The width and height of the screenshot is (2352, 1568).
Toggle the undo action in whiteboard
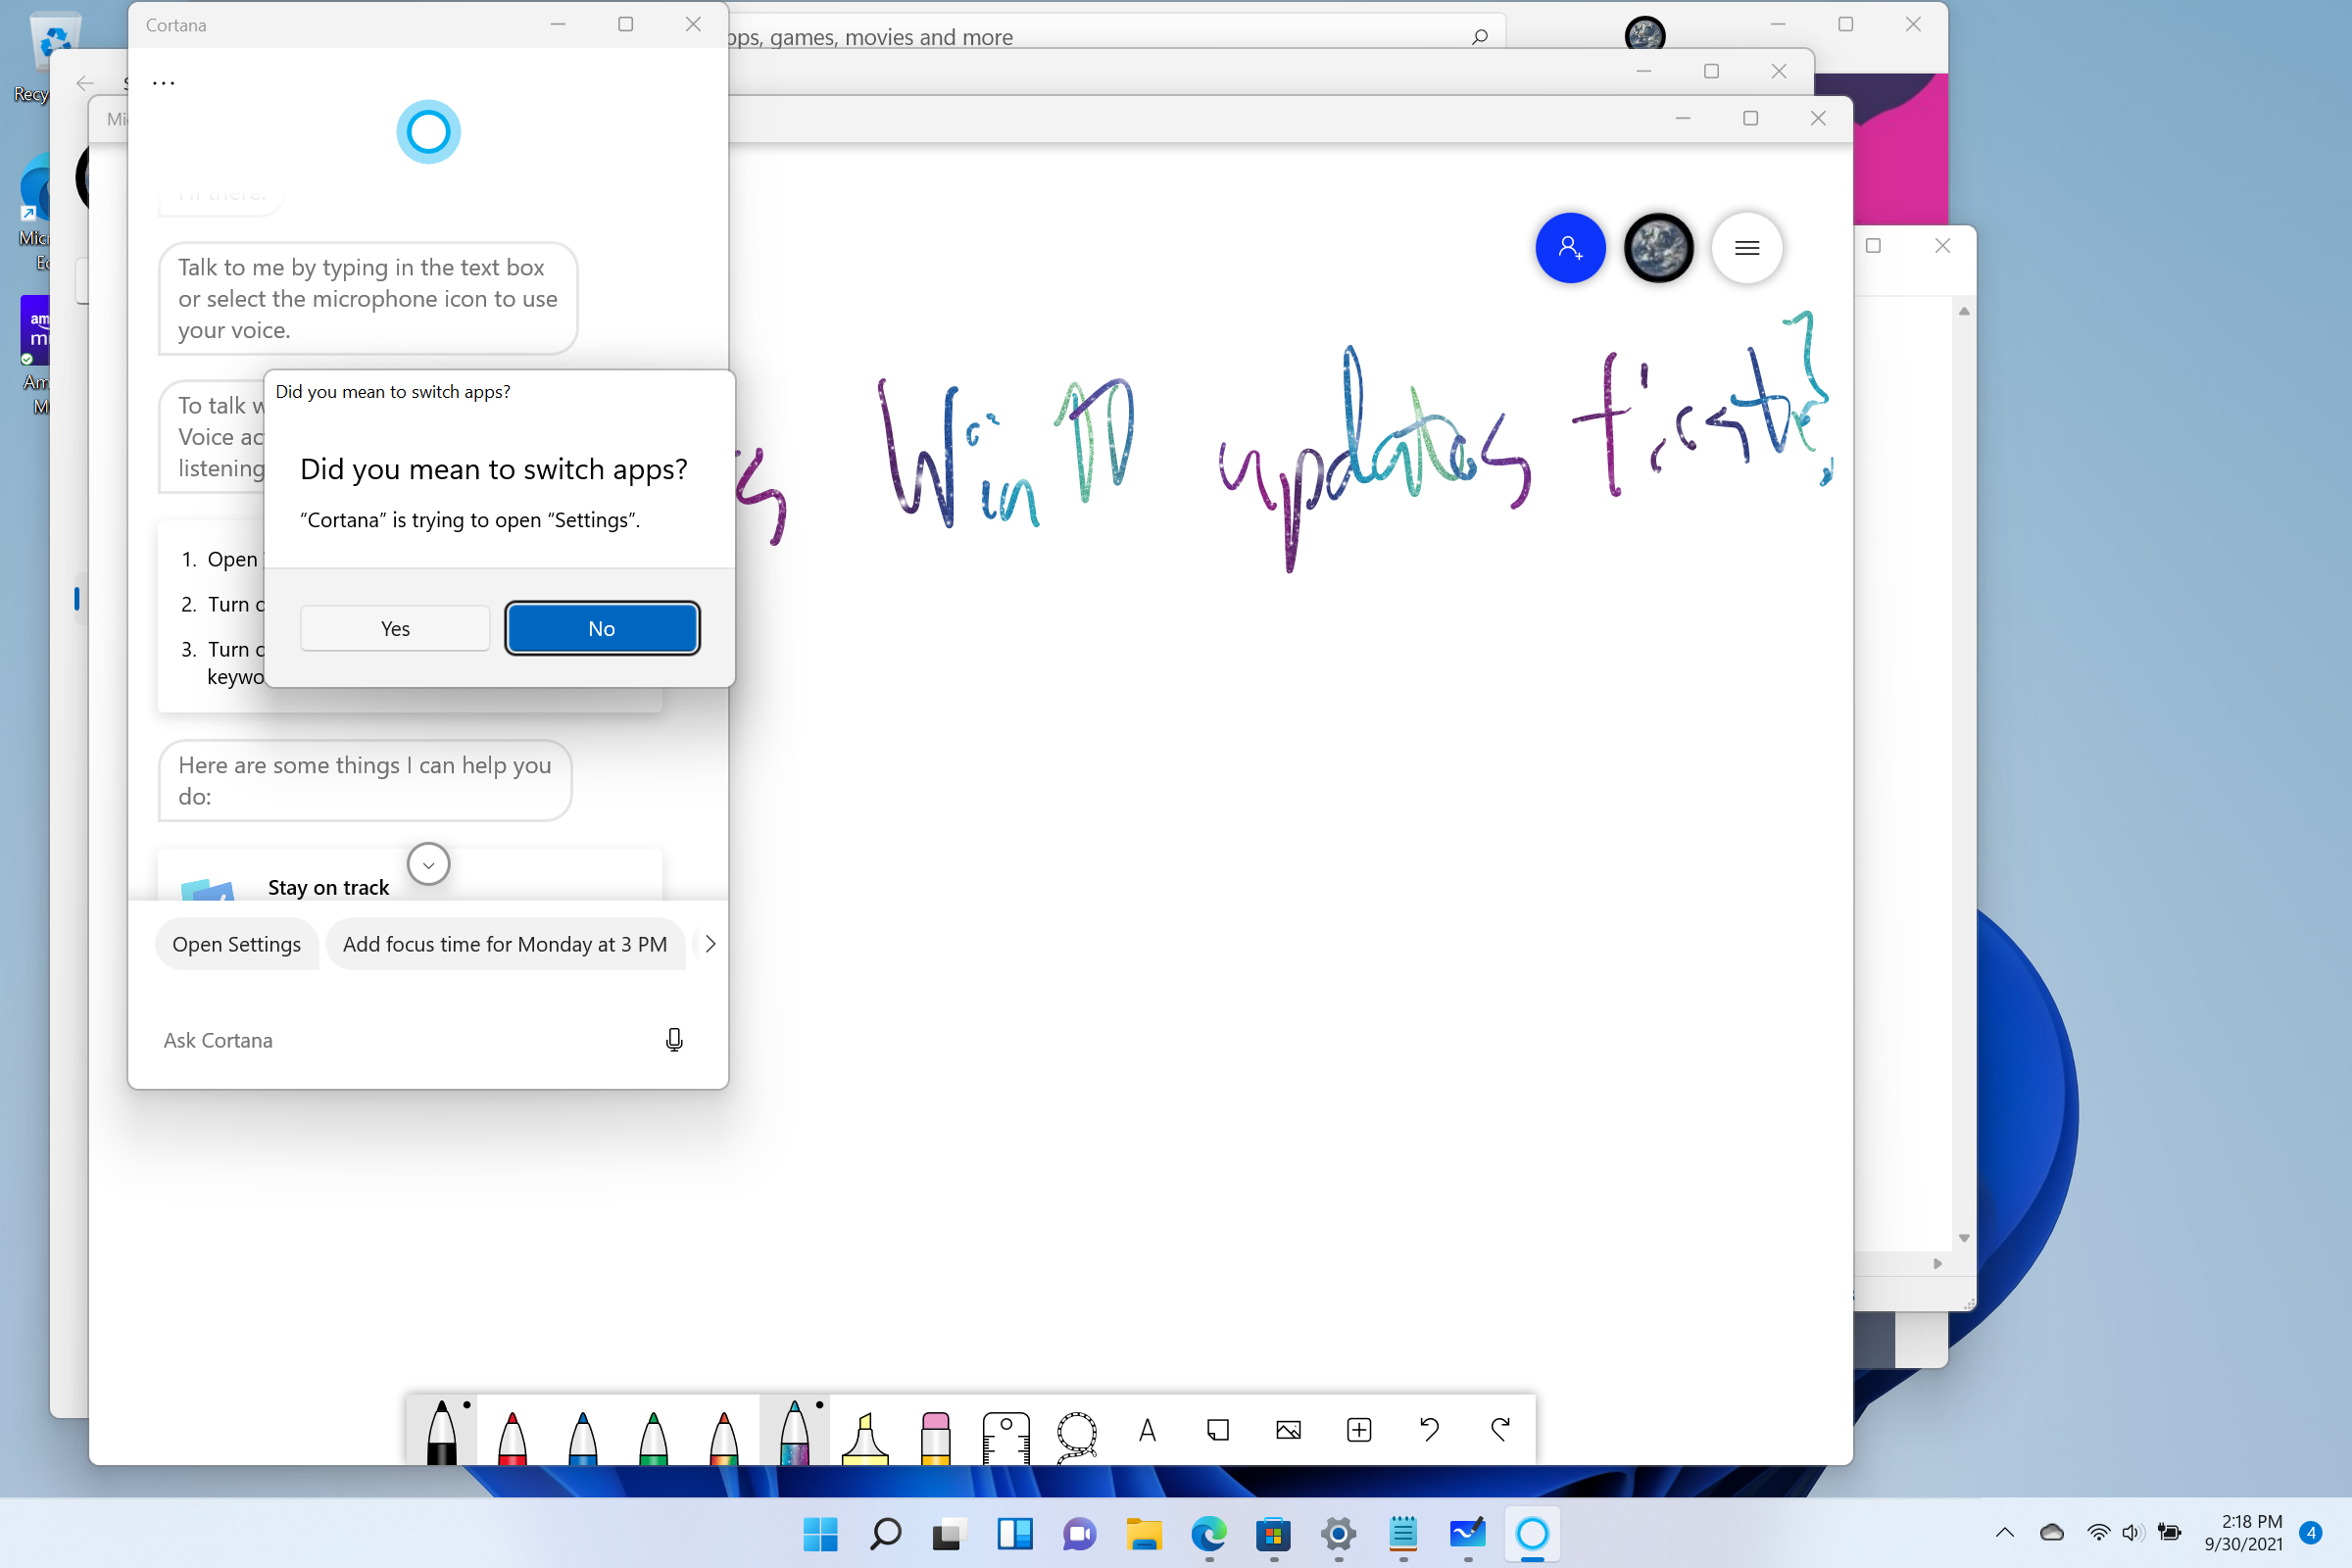coord(1430,1430)
